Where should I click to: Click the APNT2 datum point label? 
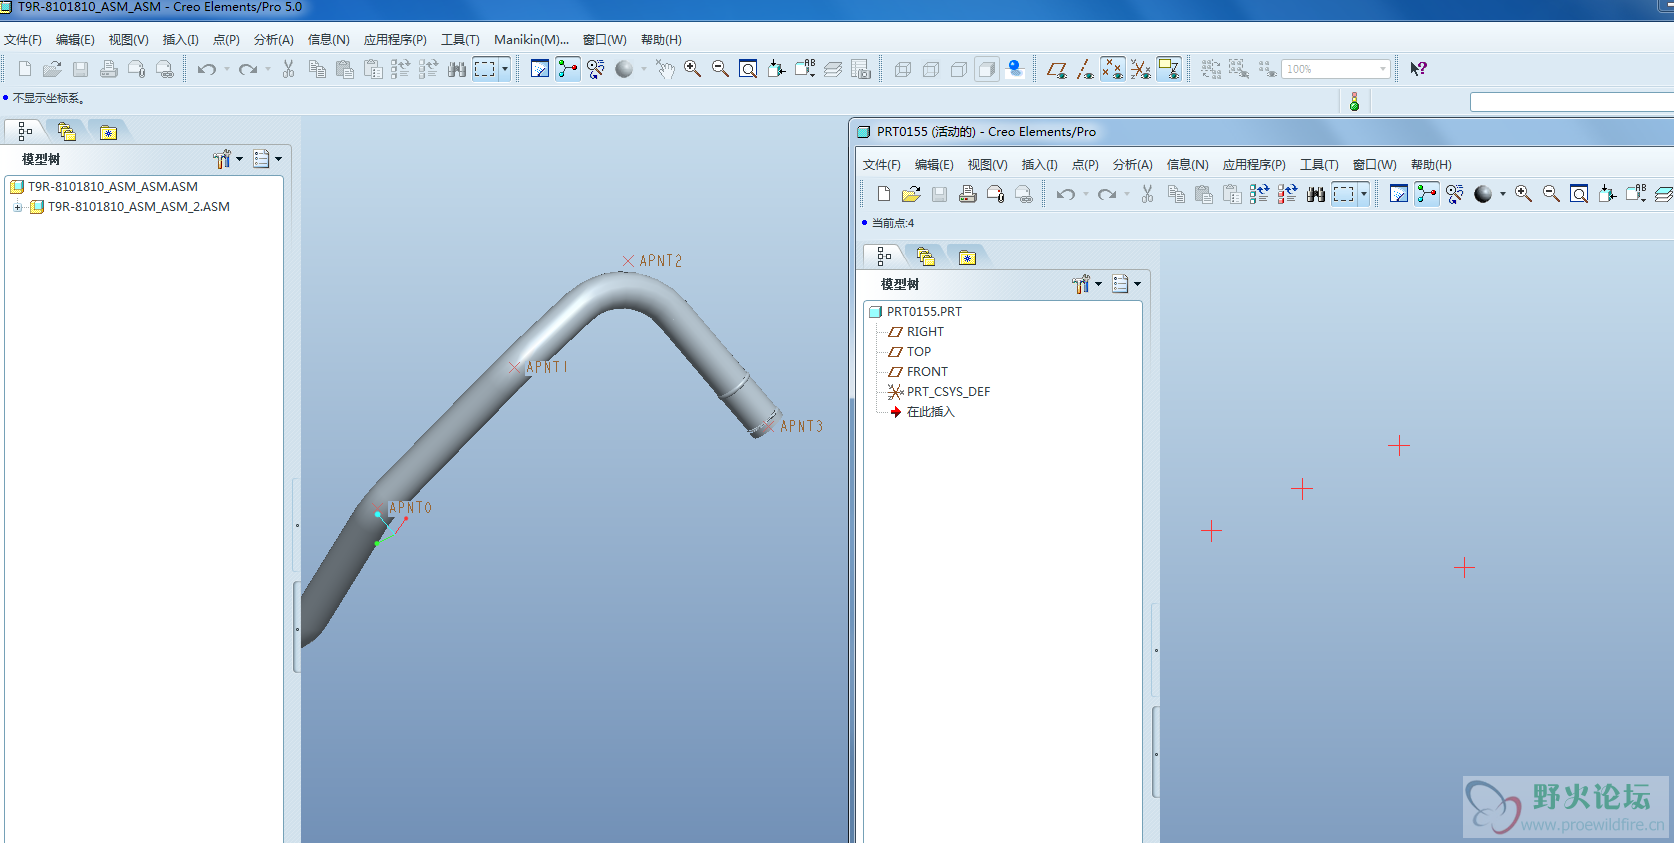coord(660,261)
